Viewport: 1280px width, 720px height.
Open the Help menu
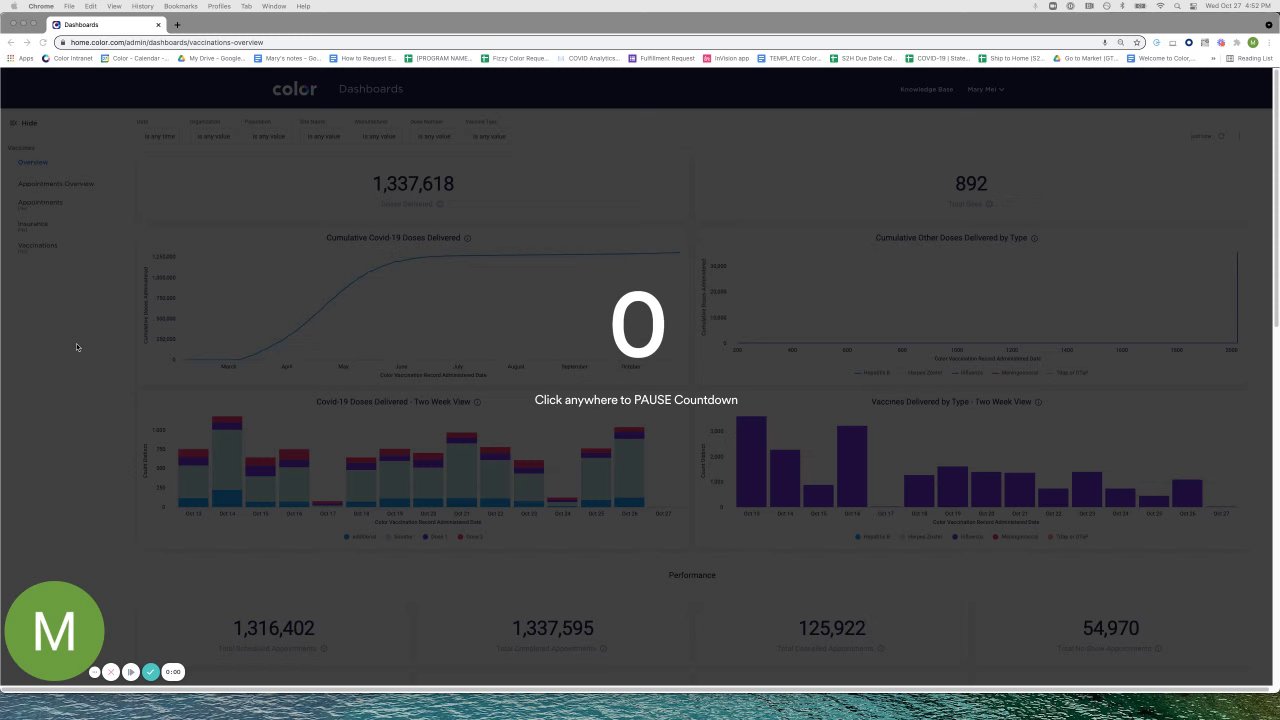click(x=303, y=6)
